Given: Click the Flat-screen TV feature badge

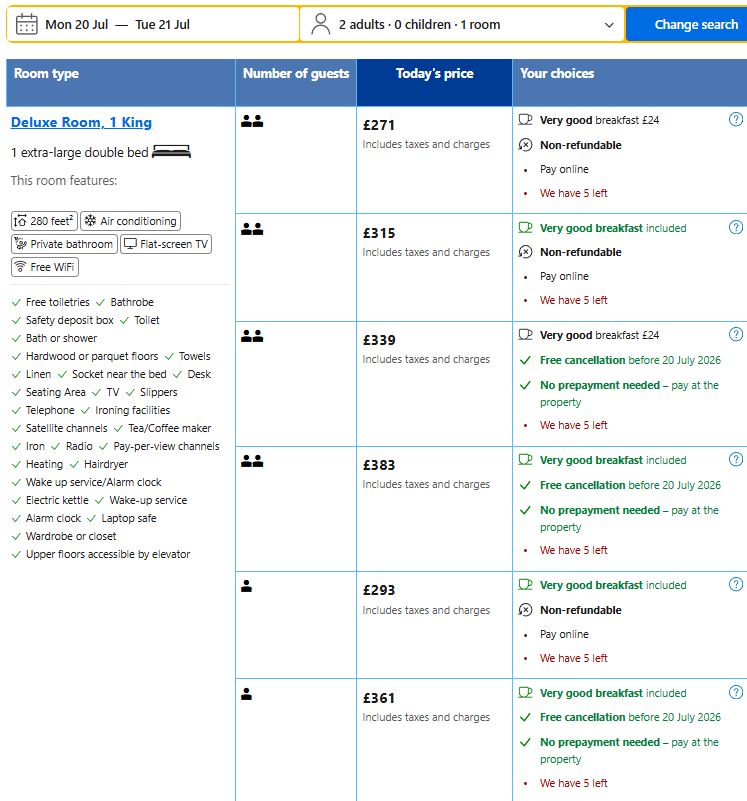Looking at the screenshot, I should (x=166, y=244).
